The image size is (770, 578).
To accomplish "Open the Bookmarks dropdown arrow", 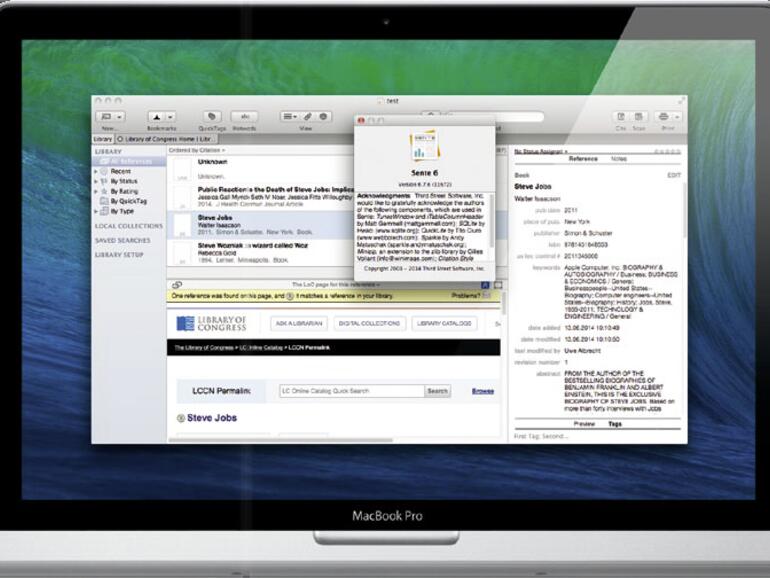I will pyautogui.click(x=170, y=117).
